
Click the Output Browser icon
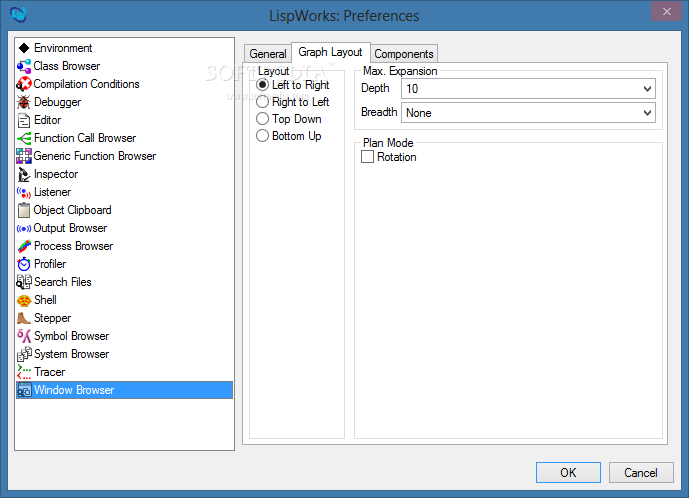tap(24, 229)
